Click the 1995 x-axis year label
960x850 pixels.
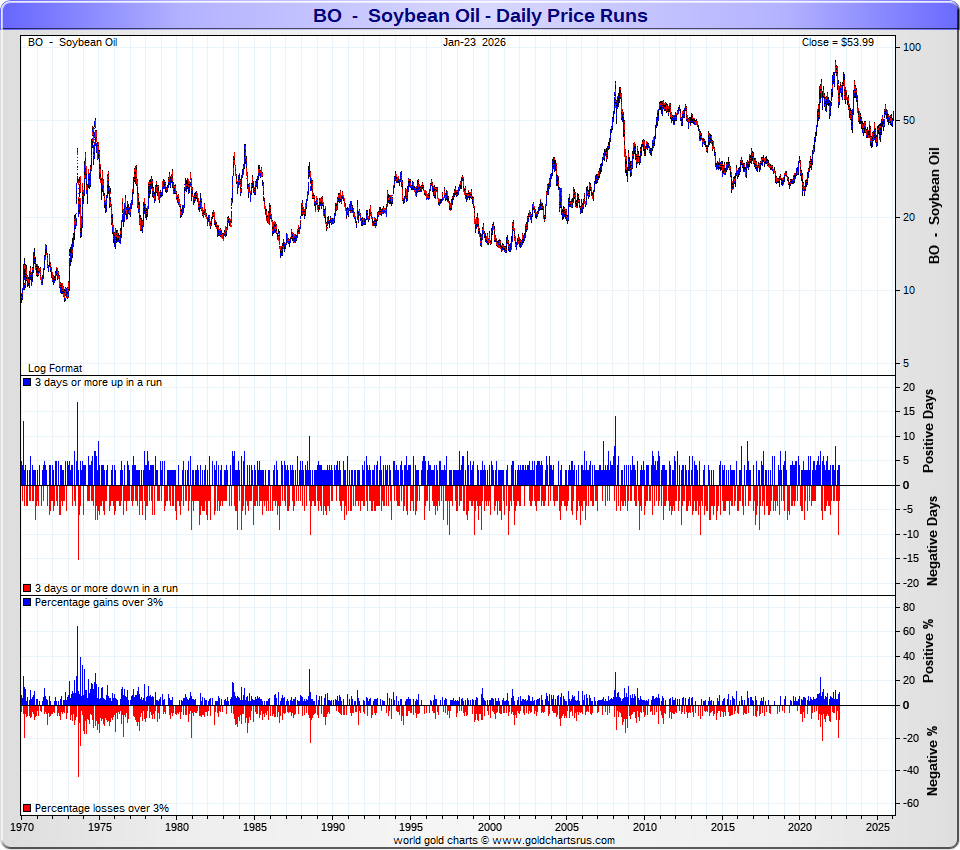pos(411,827)
